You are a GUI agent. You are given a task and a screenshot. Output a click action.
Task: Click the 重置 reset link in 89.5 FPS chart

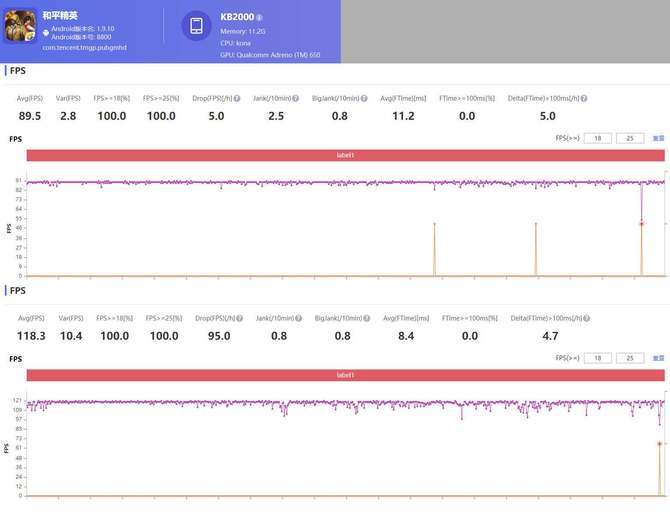point(658,138)
